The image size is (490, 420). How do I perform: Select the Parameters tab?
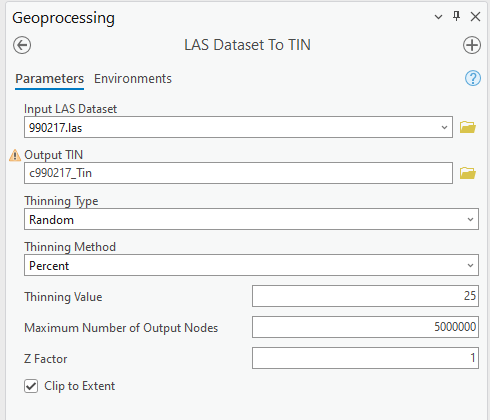[x=49, y=79]
